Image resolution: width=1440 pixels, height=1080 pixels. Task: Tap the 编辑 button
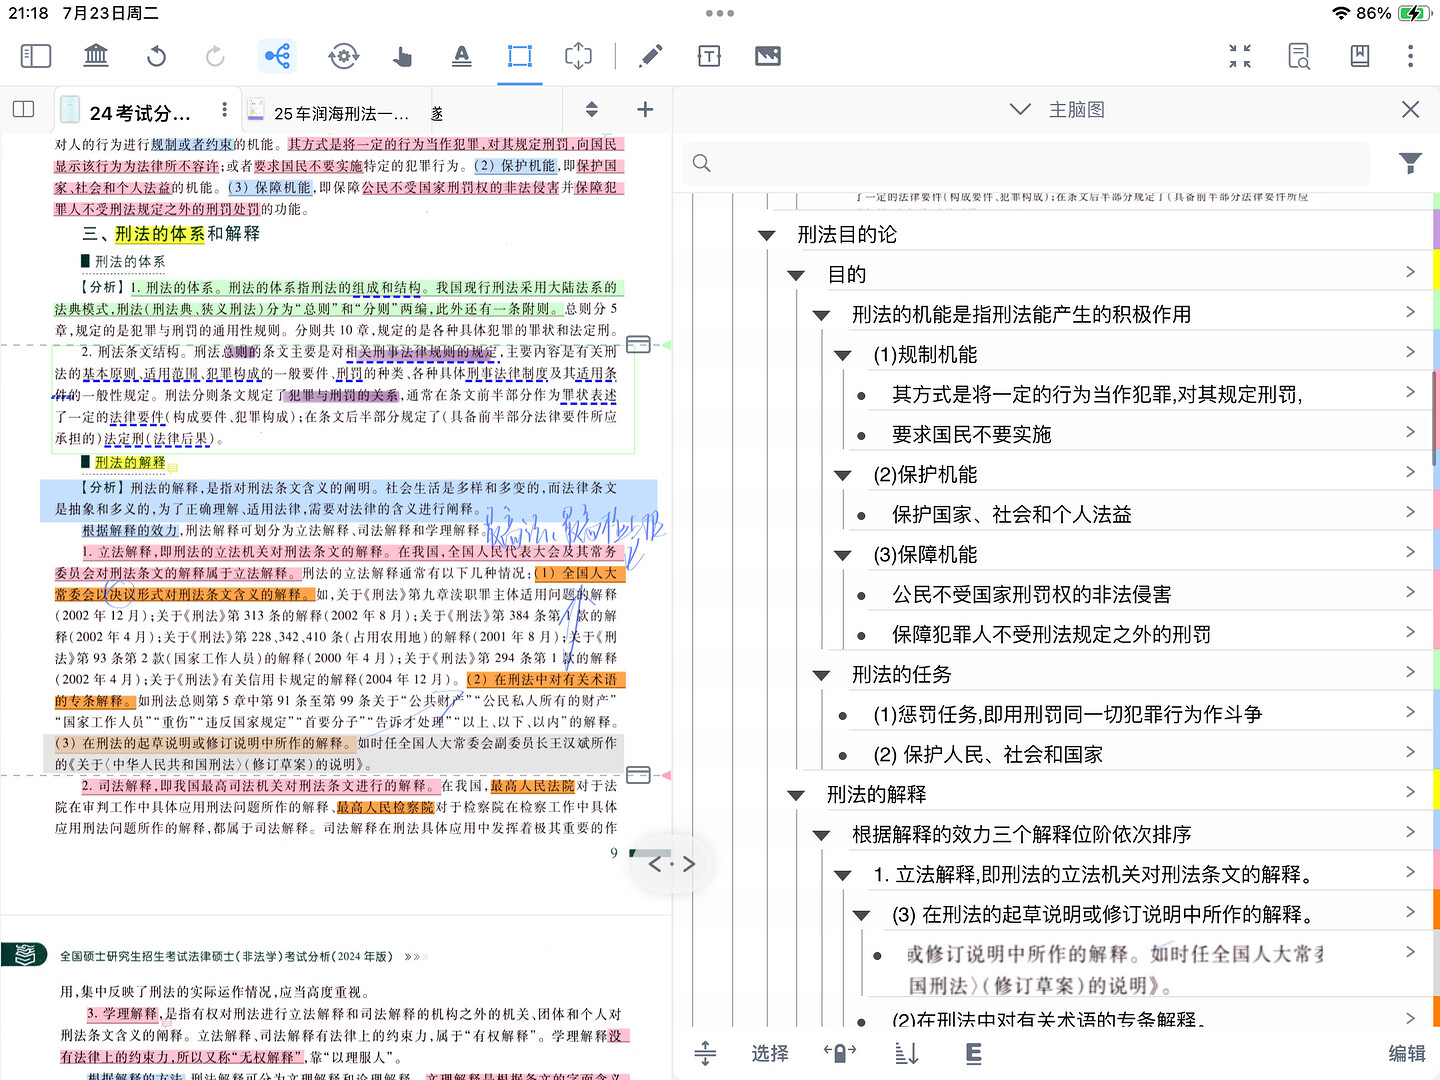1407,1053
